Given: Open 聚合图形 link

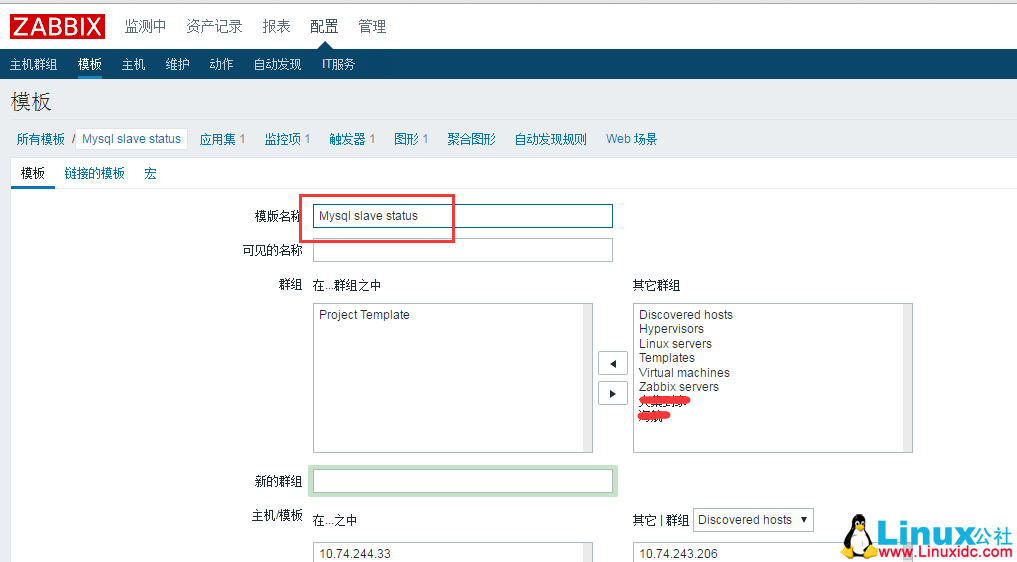Looking at the screenshot, I should [x=472, y=139].
